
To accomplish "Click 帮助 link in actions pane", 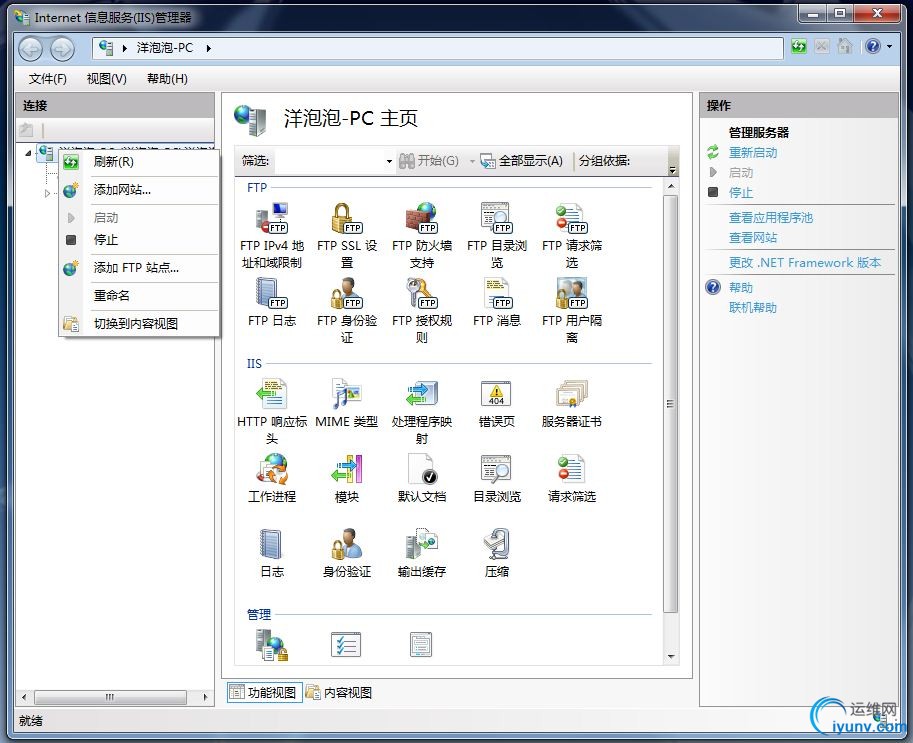I will point(741,288).
